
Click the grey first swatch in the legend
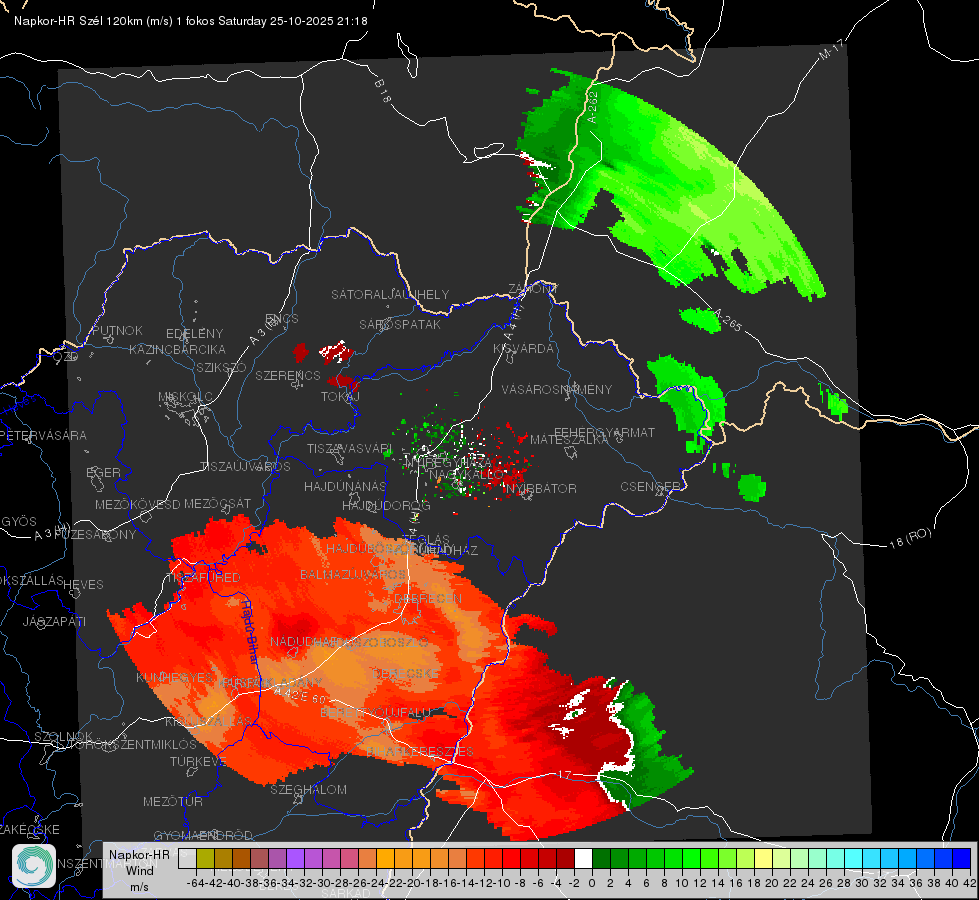coord(187,858)
